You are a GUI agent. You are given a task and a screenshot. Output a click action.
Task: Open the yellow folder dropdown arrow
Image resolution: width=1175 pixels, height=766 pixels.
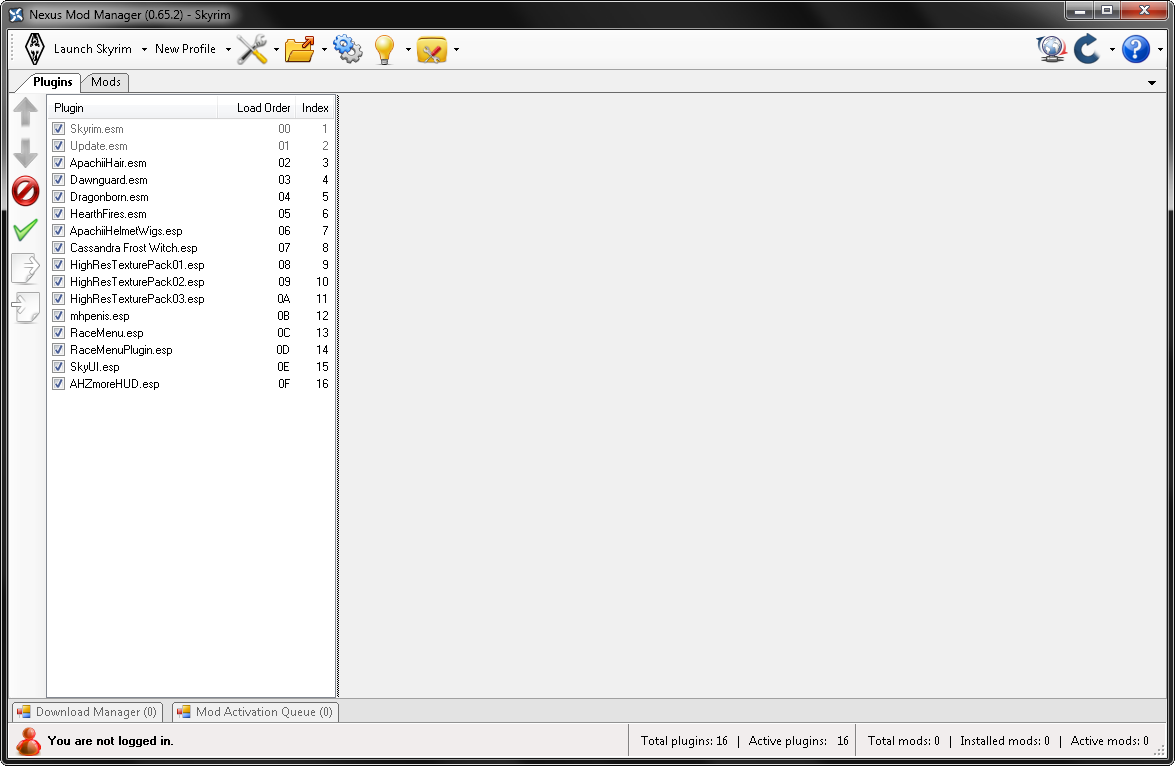coord(456,49)
